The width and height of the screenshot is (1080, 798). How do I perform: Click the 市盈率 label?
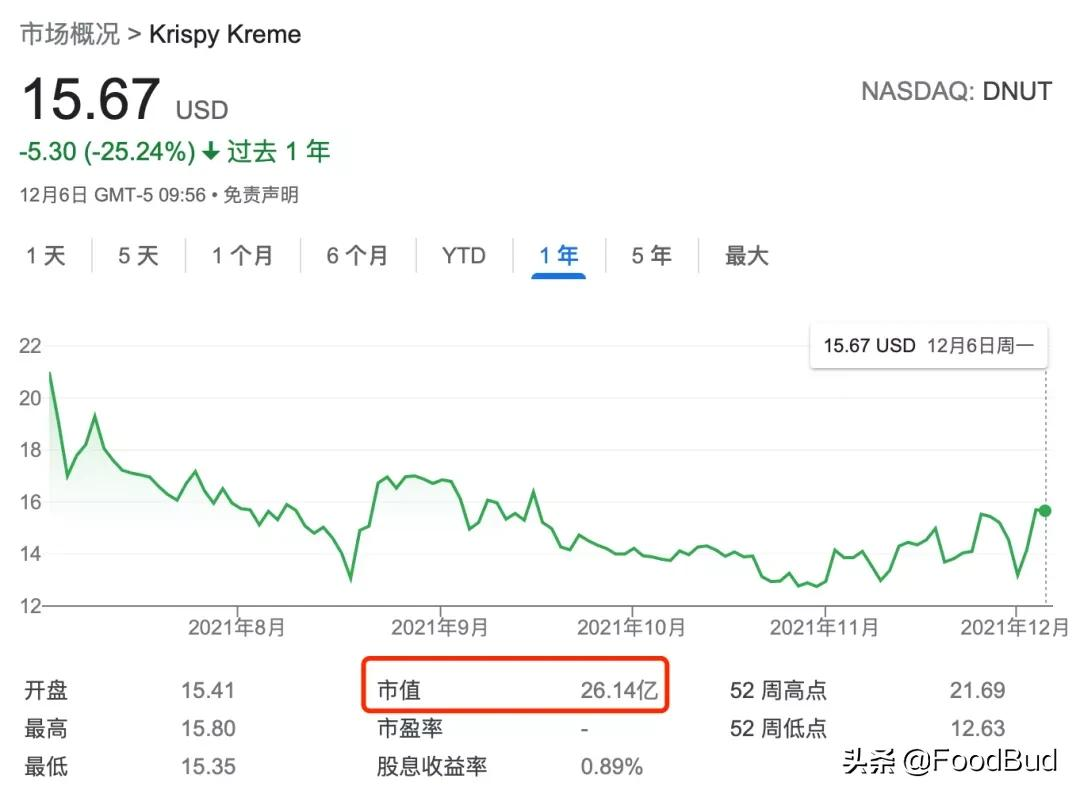tap(410, 728)
